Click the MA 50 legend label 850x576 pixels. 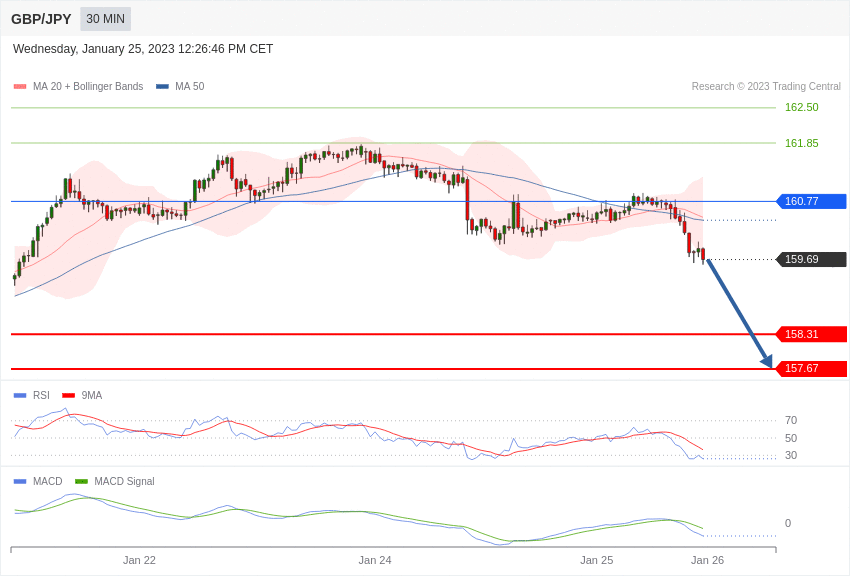coord(190,86)
